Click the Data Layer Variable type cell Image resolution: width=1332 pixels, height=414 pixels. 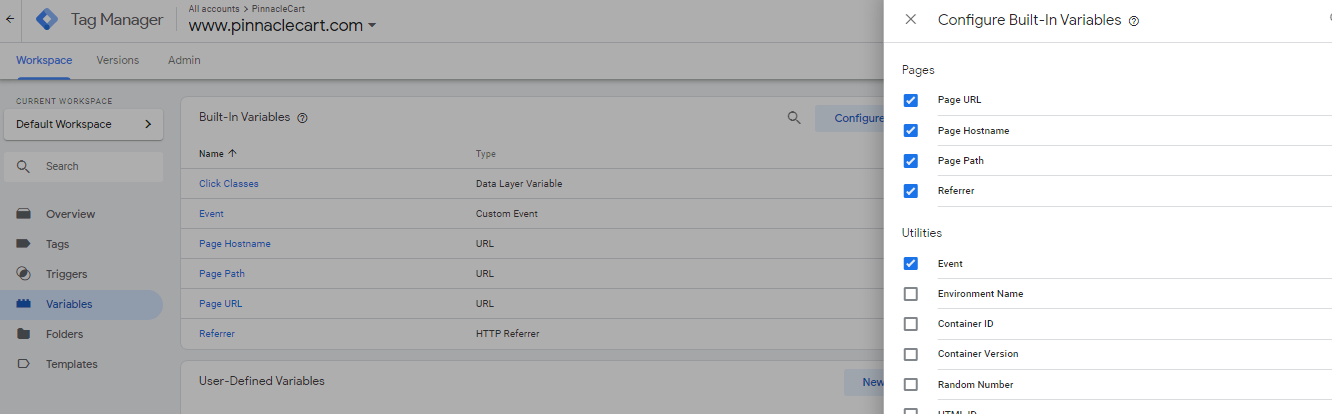click(519, 184)
